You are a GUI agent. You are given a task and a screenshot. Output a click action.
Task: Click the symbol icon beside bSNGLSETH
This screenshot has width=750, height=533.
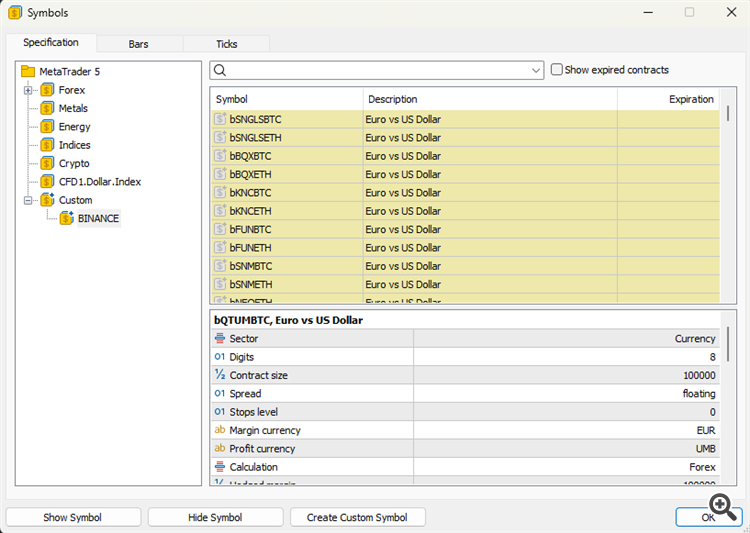(220, 137)
